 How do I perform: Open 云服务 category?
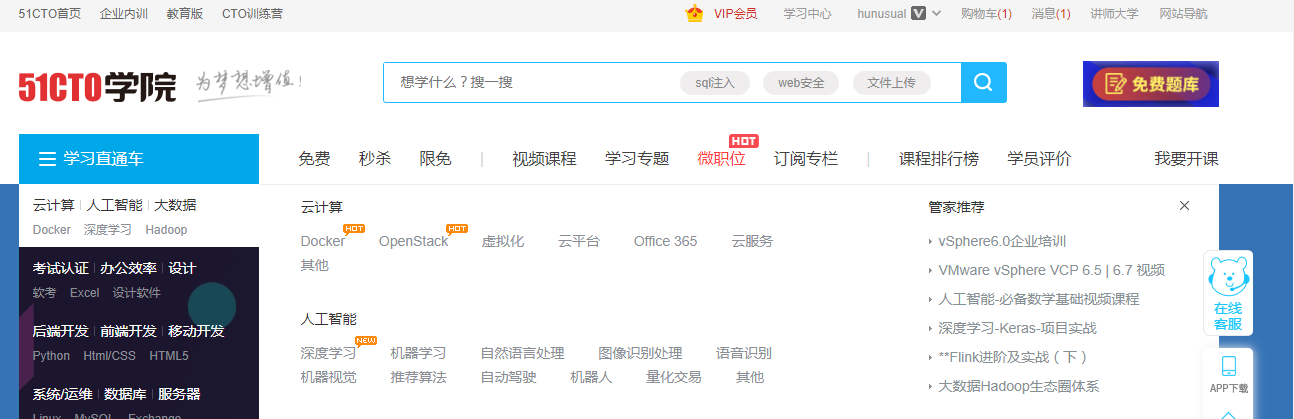tap(752, 241)
